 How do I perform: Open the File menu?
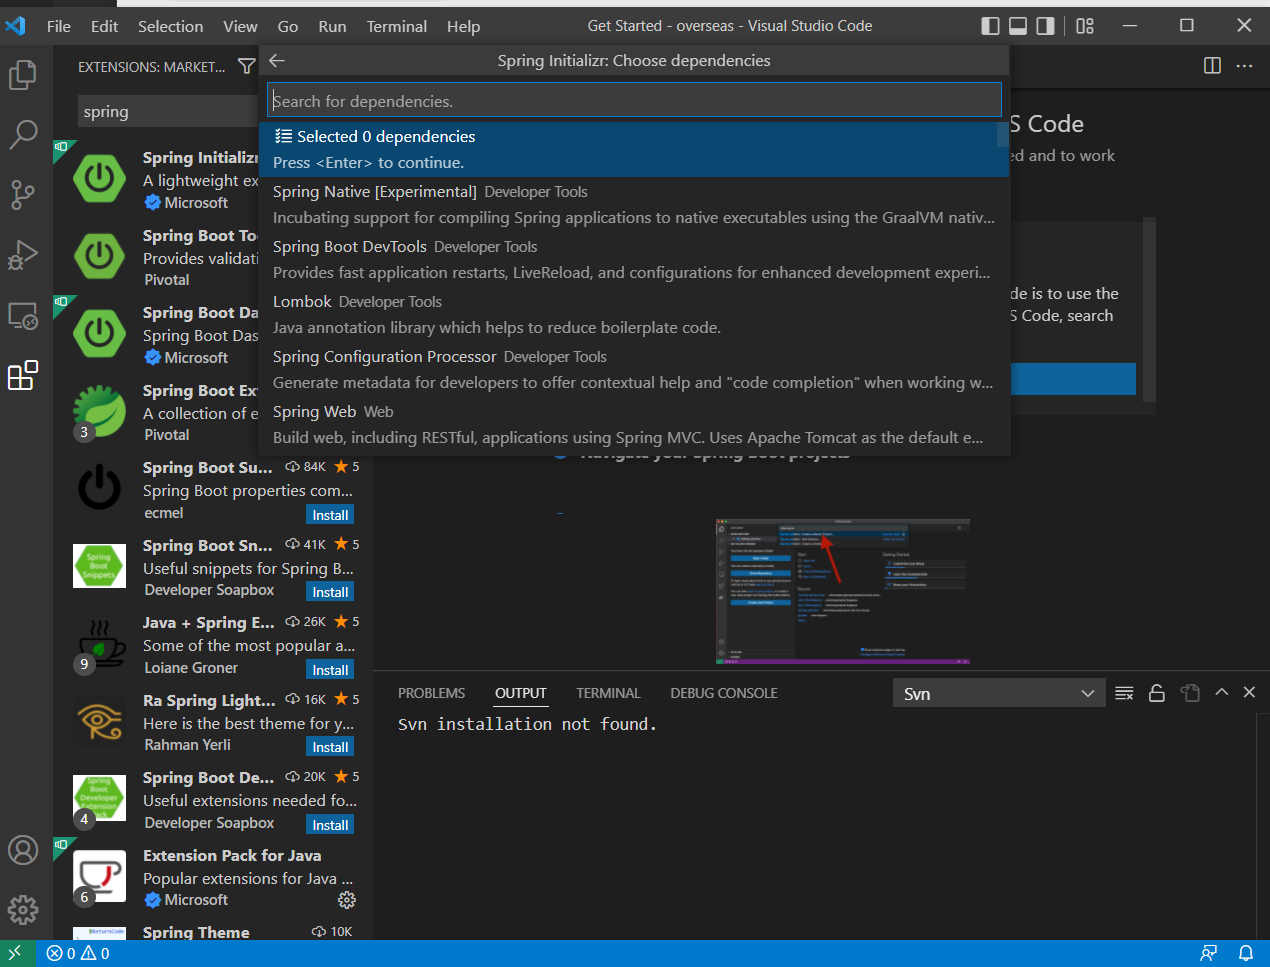(x=59, y=26)
